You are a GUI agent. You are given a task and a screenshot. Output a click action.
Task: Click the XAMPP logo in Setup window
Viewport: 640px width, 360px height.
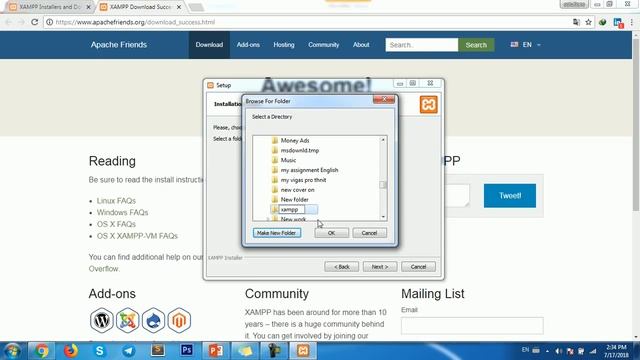(x=429, y=104)
